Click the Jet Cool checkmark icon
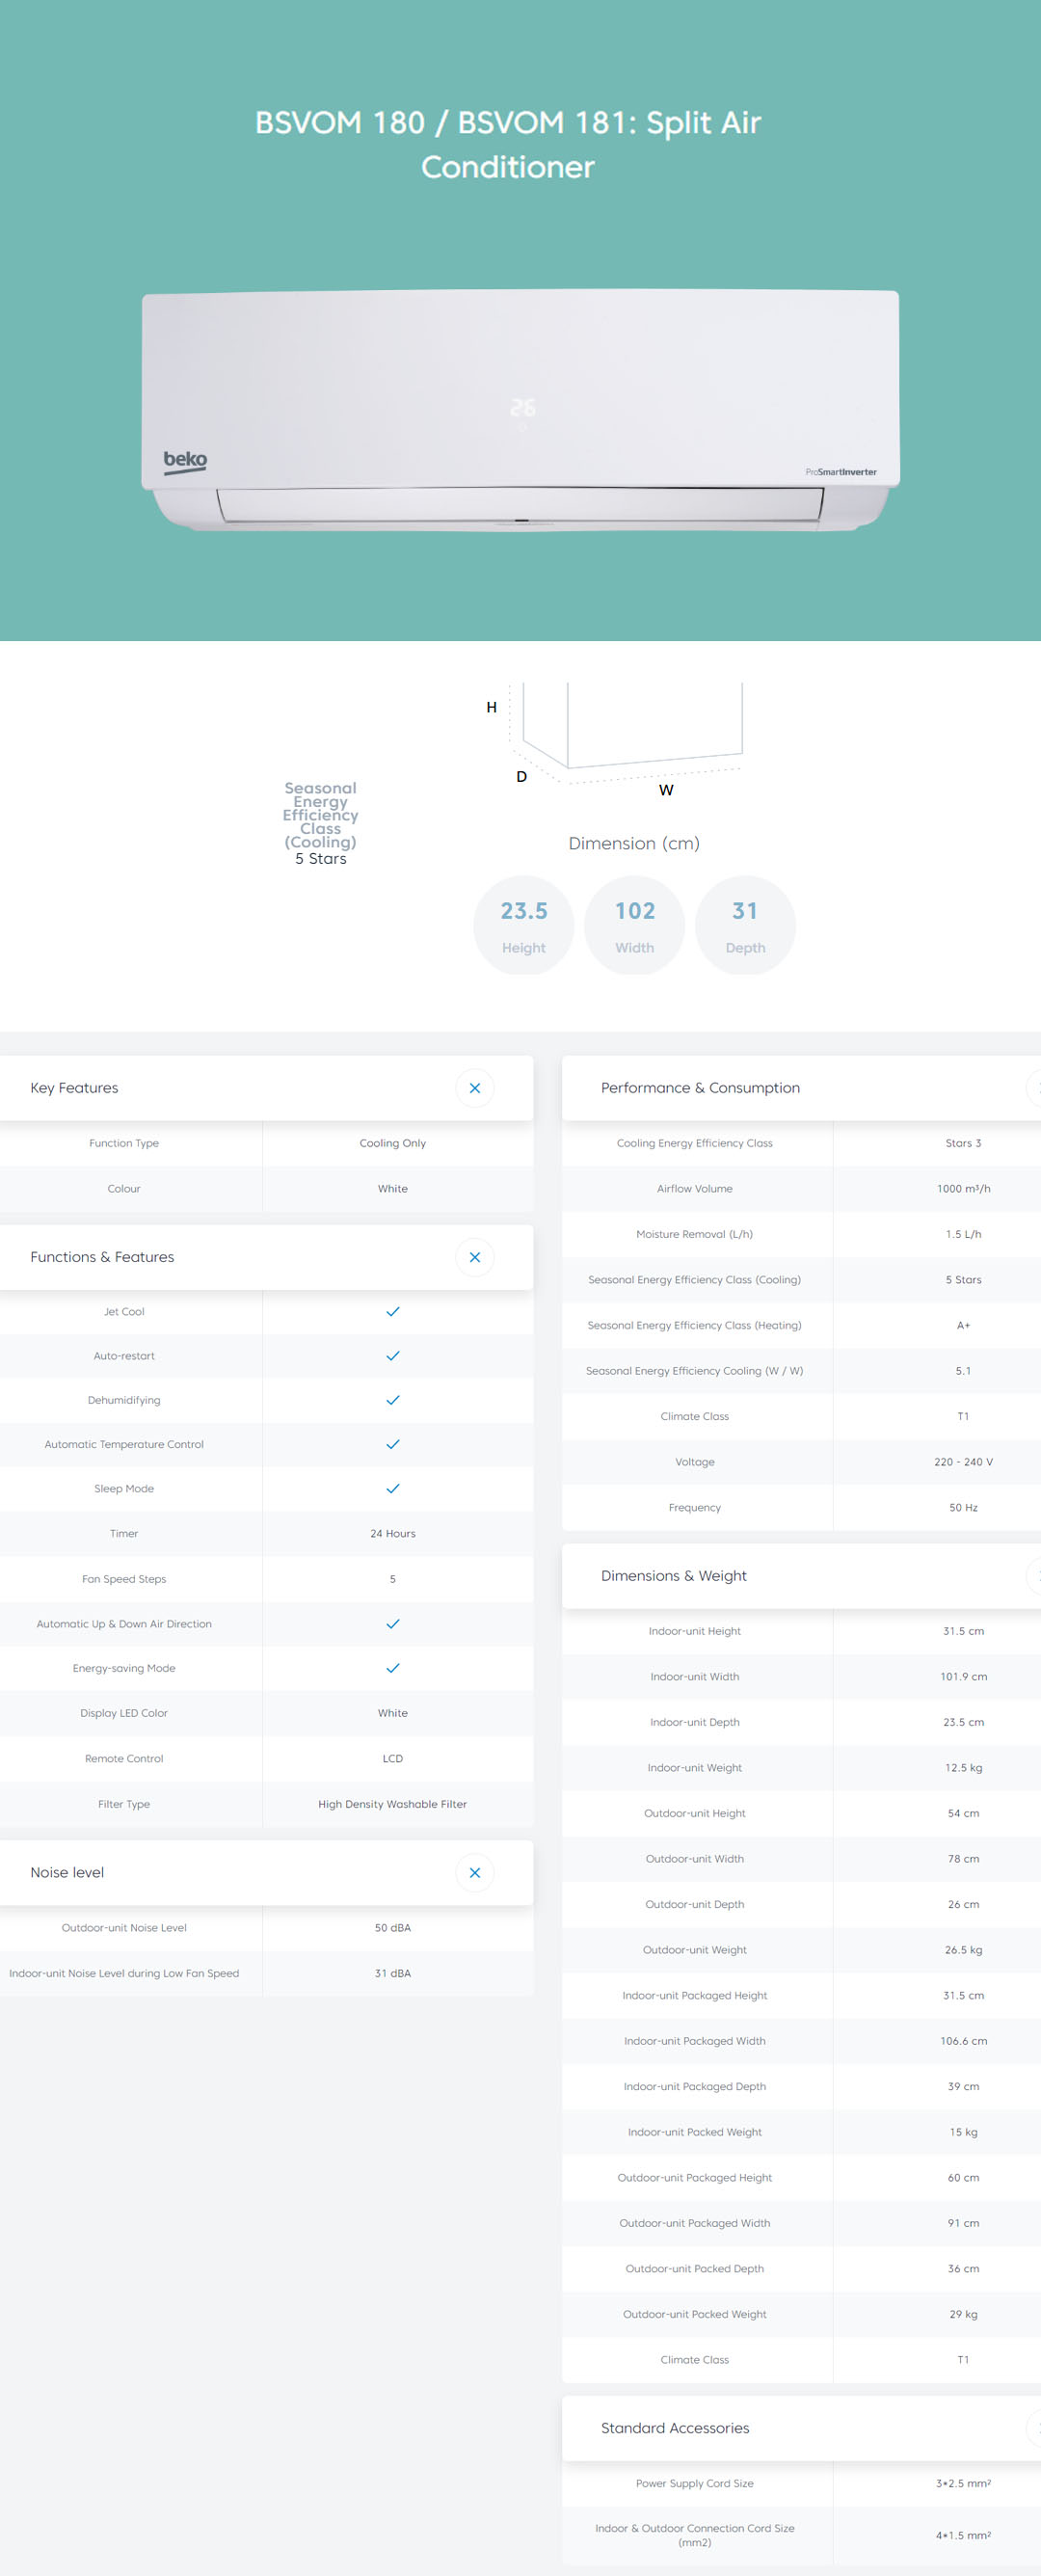Image resolution: width=1041 pixels, height=2576 pixels. coord(392,1311)
